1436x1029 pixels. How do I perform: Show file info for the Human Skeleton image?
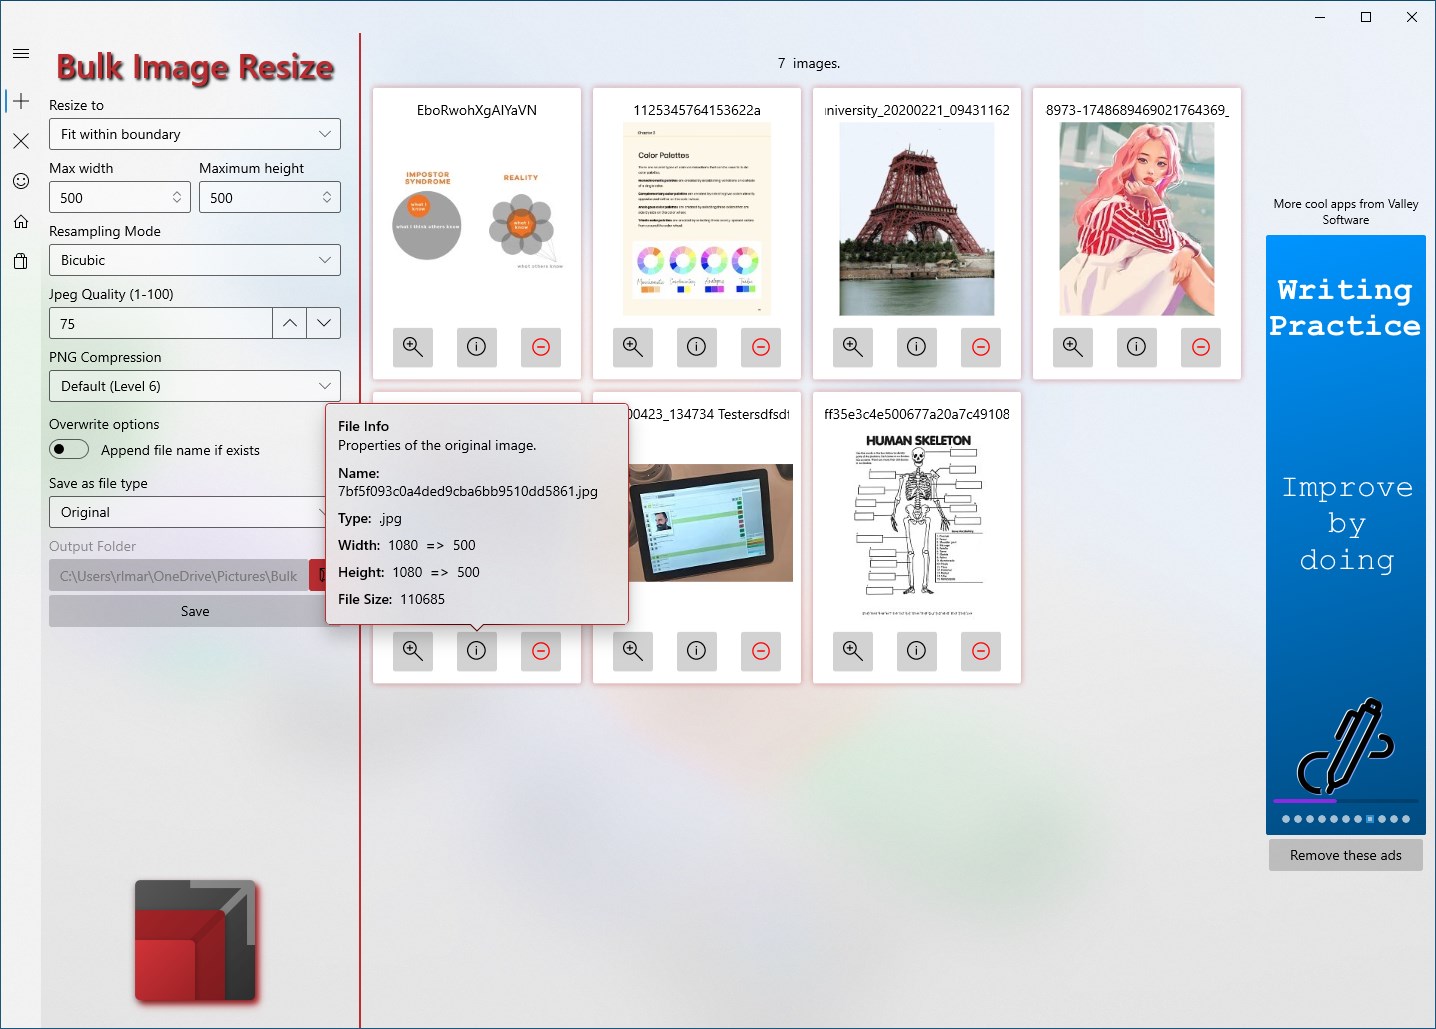[917, 651]
